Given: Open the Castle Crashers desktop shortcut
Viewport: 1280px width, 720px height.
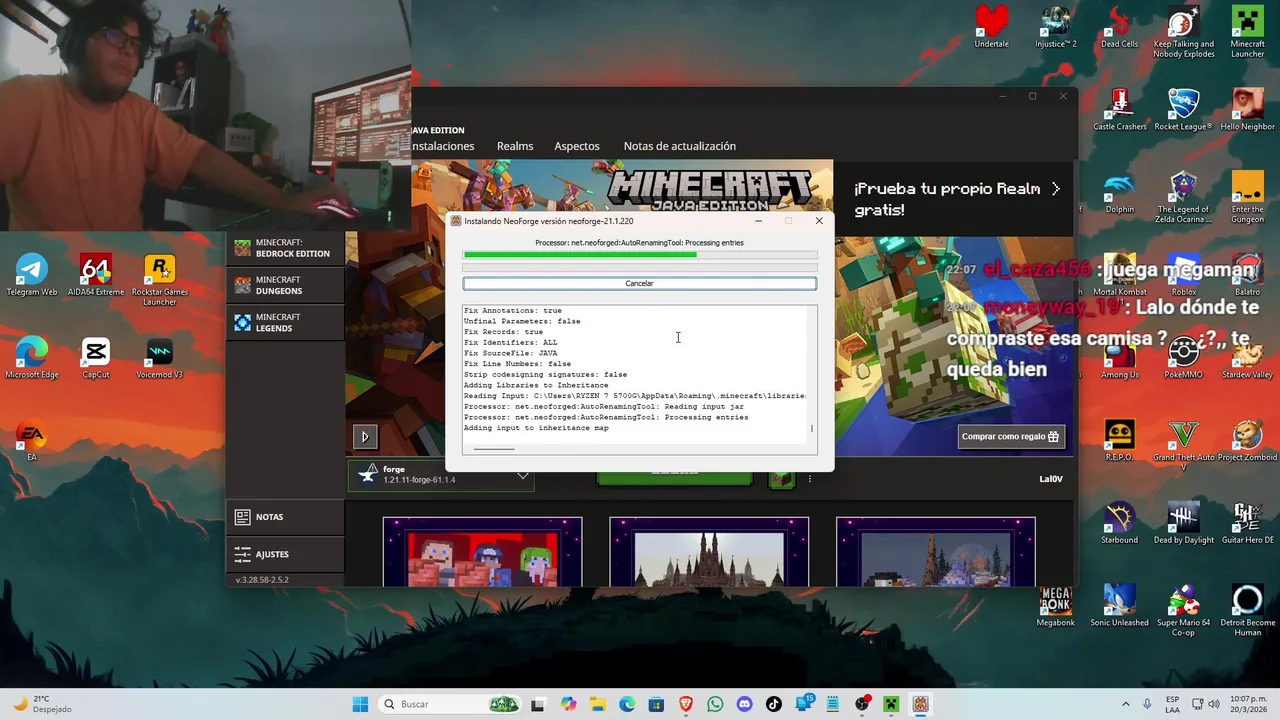Looking at the screenshot, I should point(1119,110).
